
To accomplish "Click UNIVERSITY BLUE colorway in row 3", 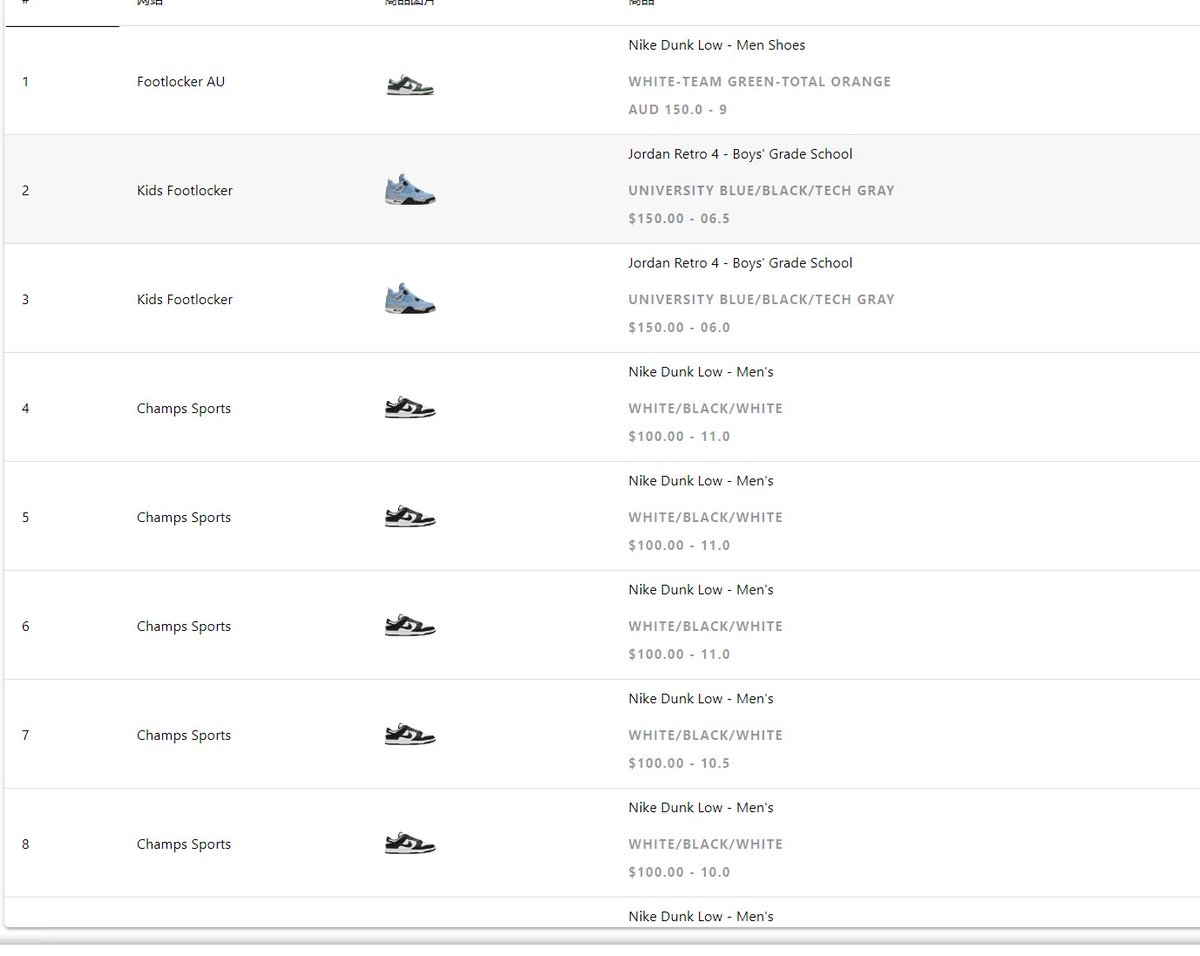I will pyautogui.click(x=762, y=300).
